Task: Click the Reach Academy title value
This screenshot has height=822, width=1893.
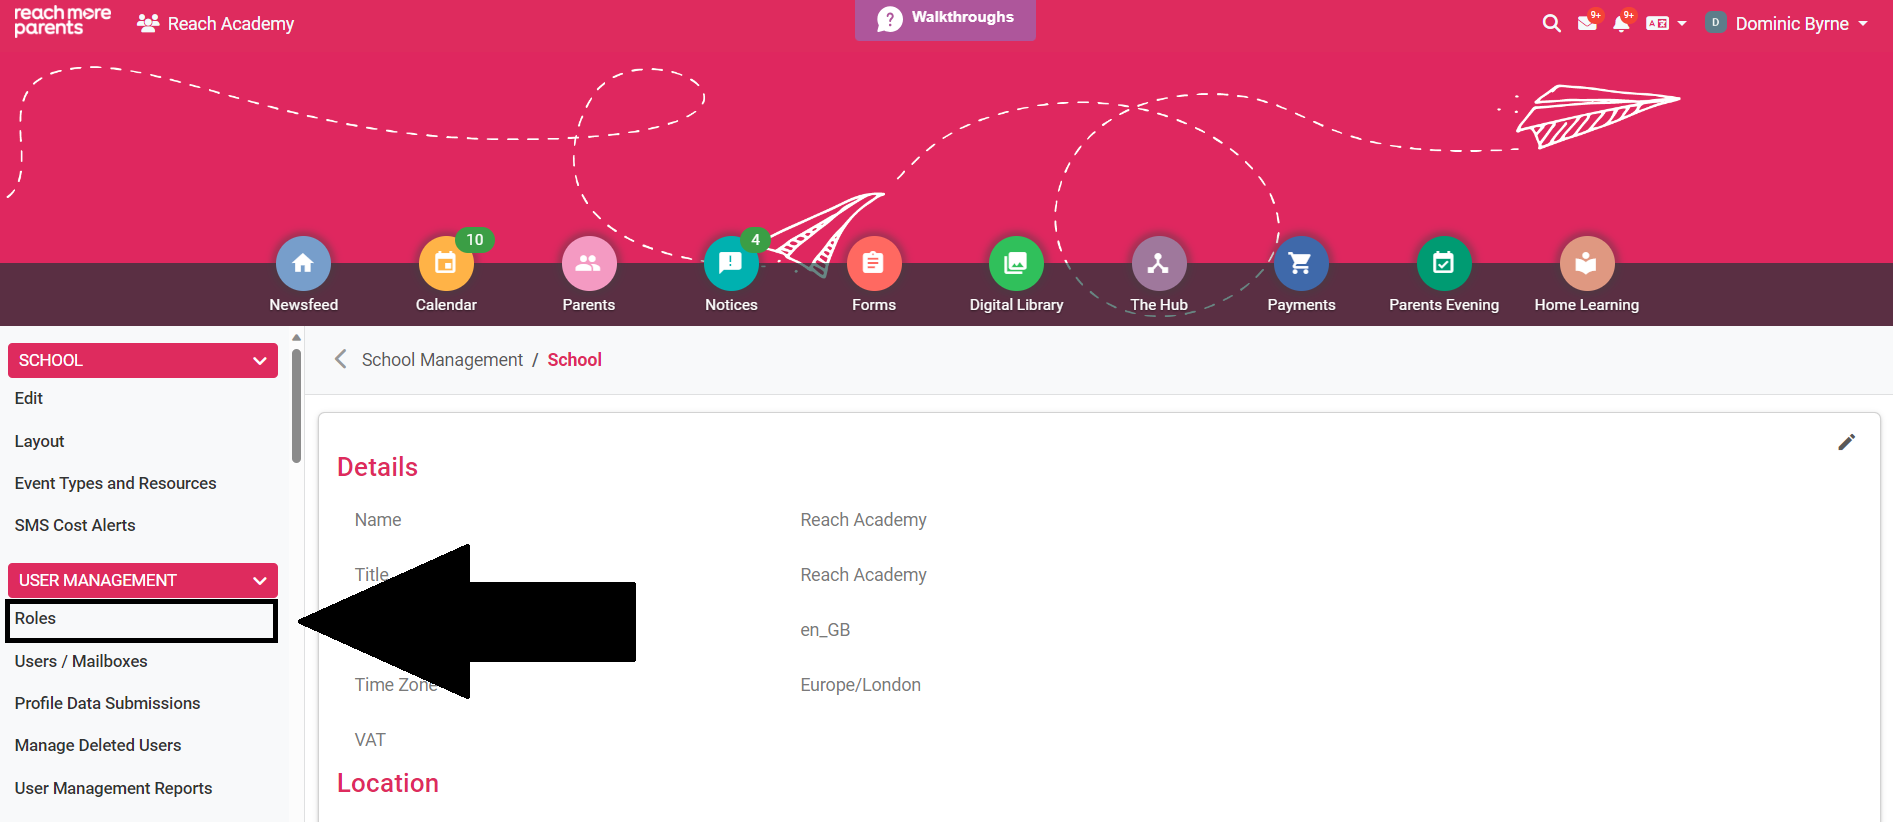Action: (x=863, y=575)
